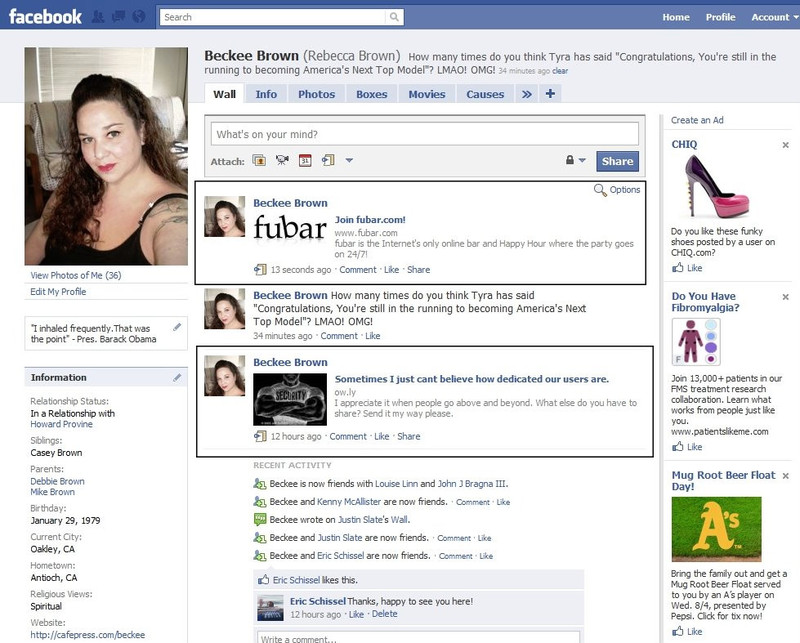Open Howard Provine's profile

click(61, 424)
